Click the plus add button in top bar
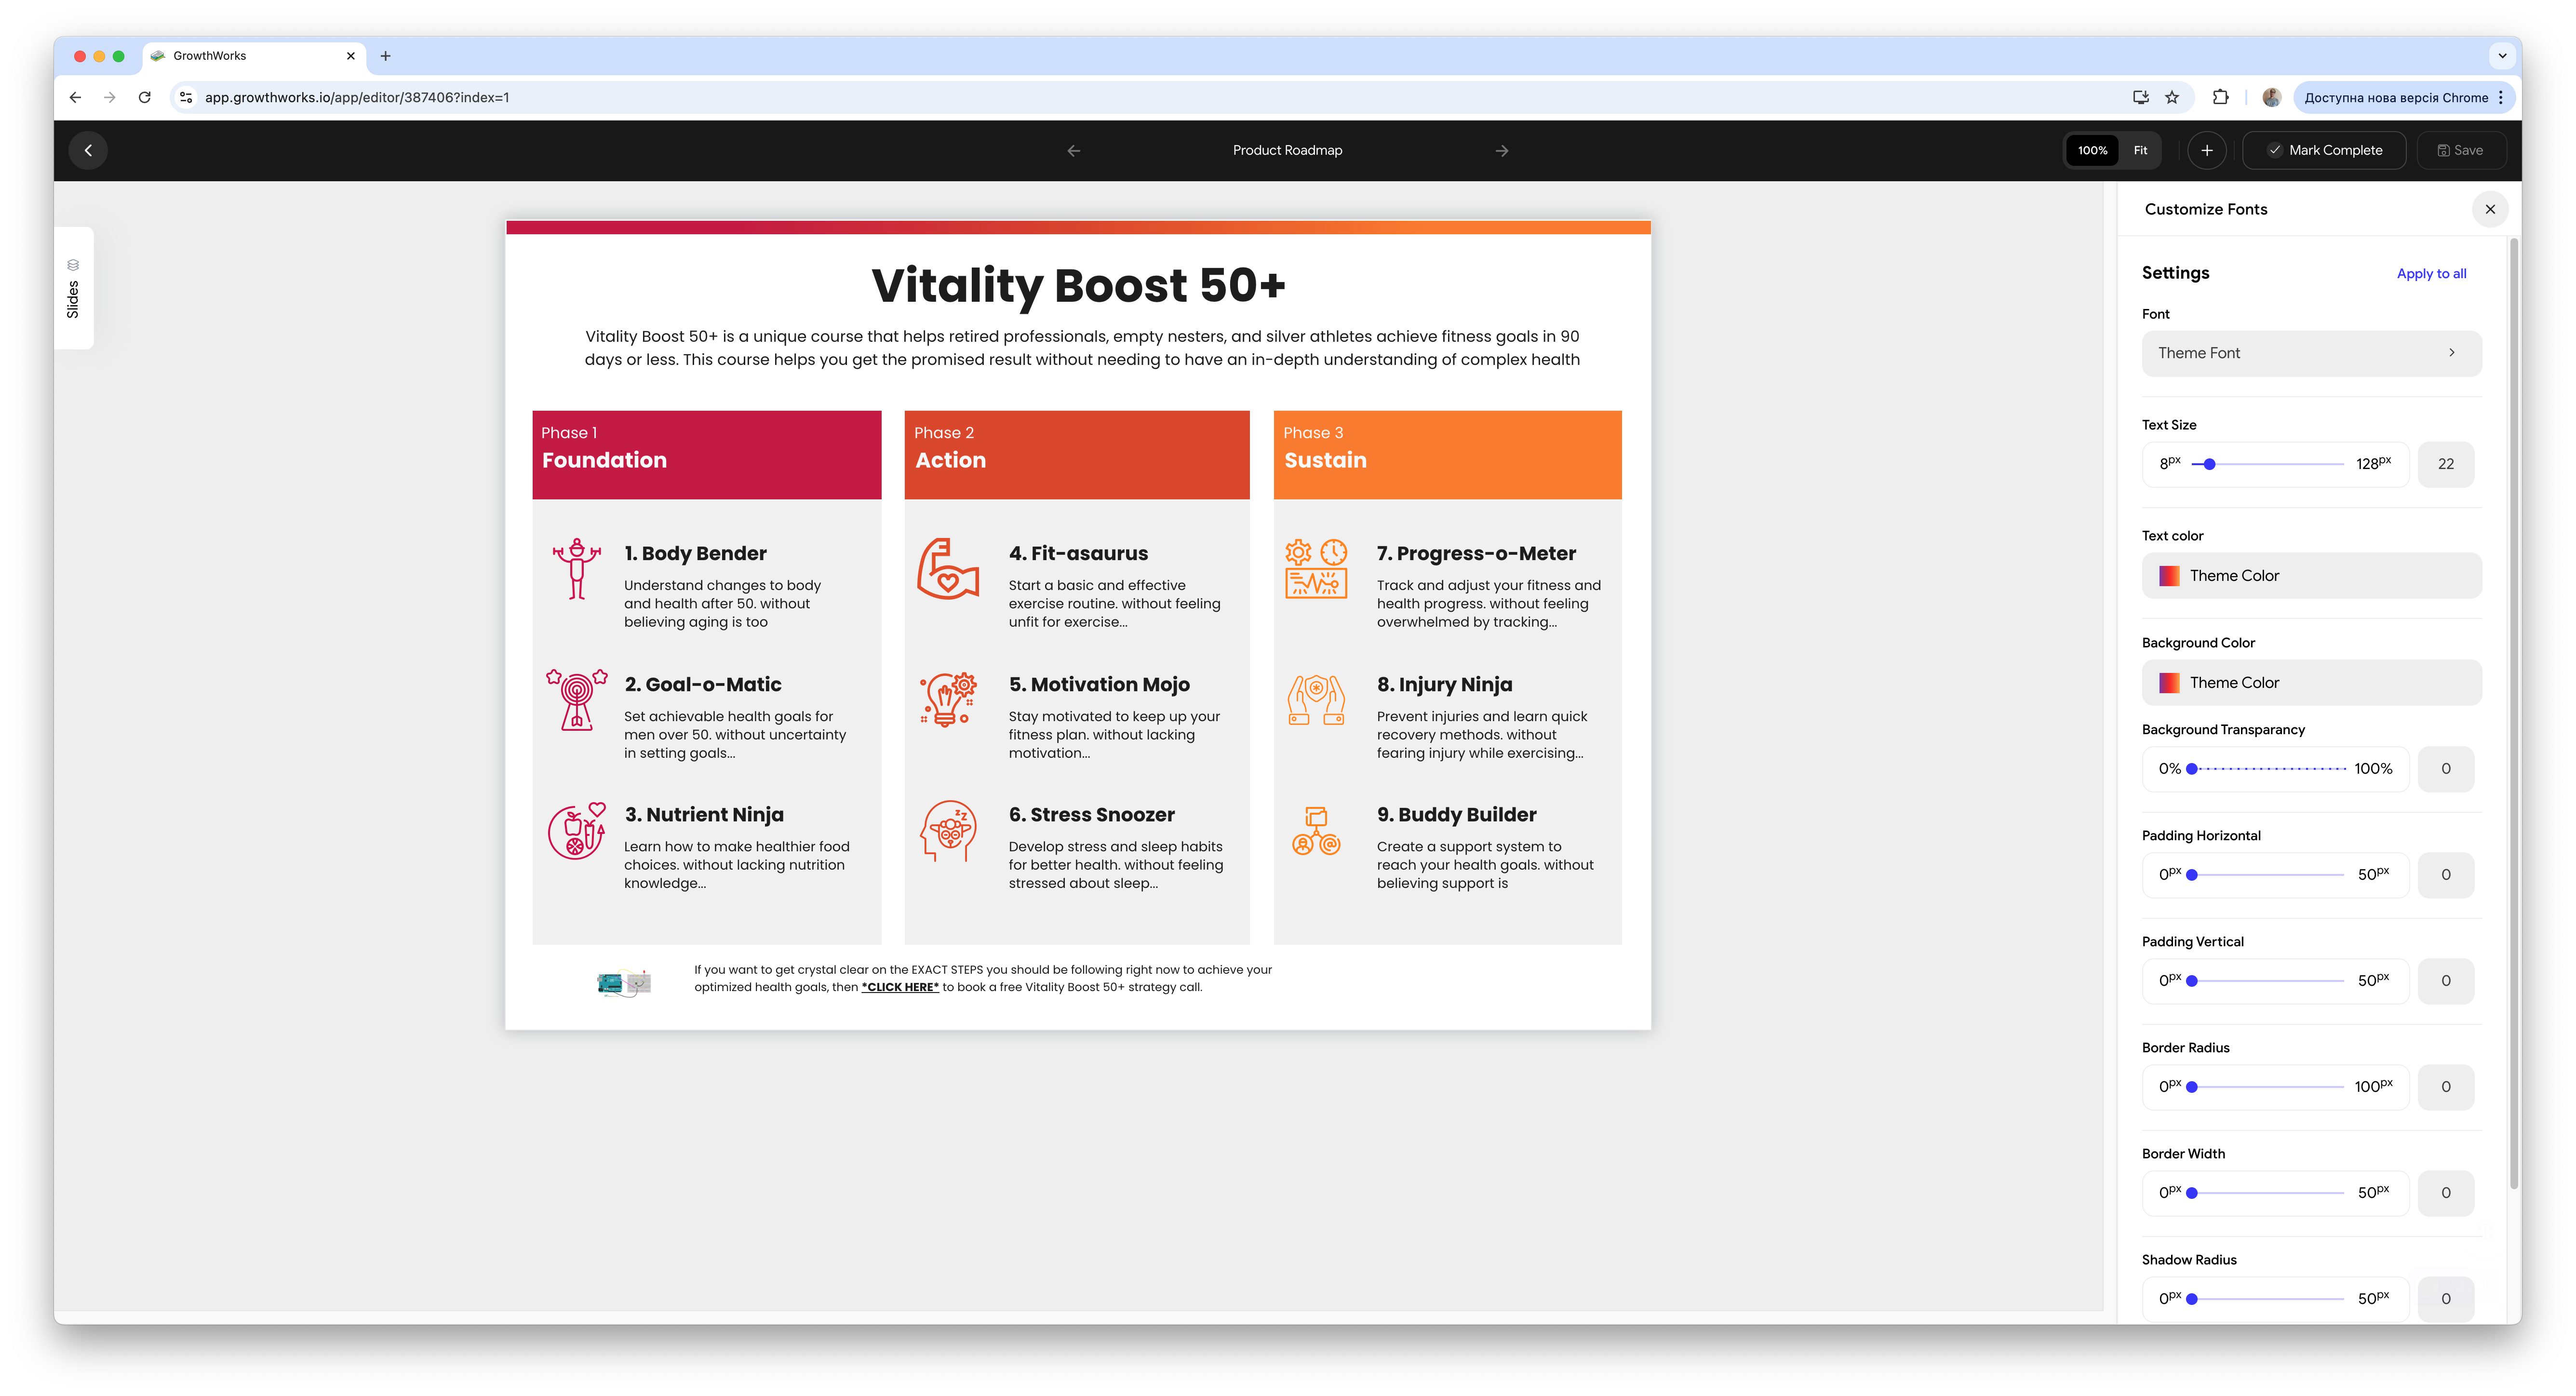The image size is (2576, 1396). [2206, 150]
